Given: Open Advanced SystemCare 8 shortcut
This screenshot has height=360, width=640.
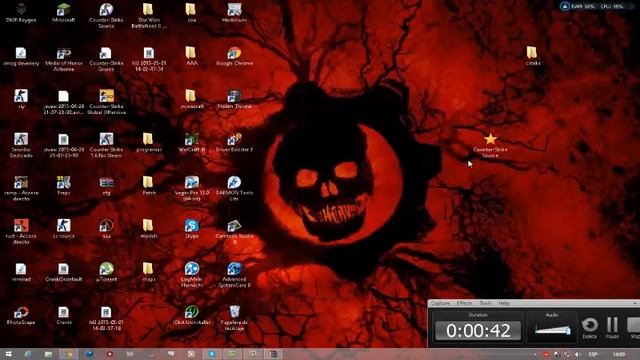Looking at the screenshot, I should 234,275.
